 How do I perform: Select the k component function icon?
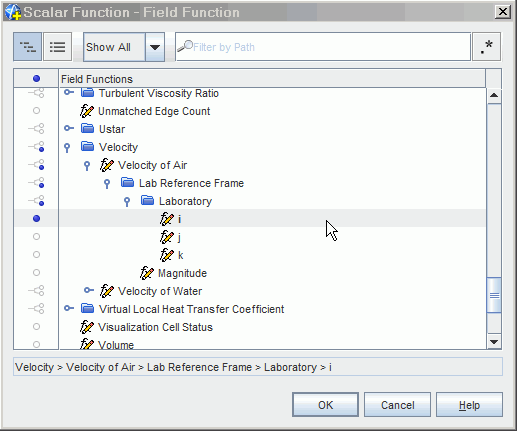(x=167, y=255)
